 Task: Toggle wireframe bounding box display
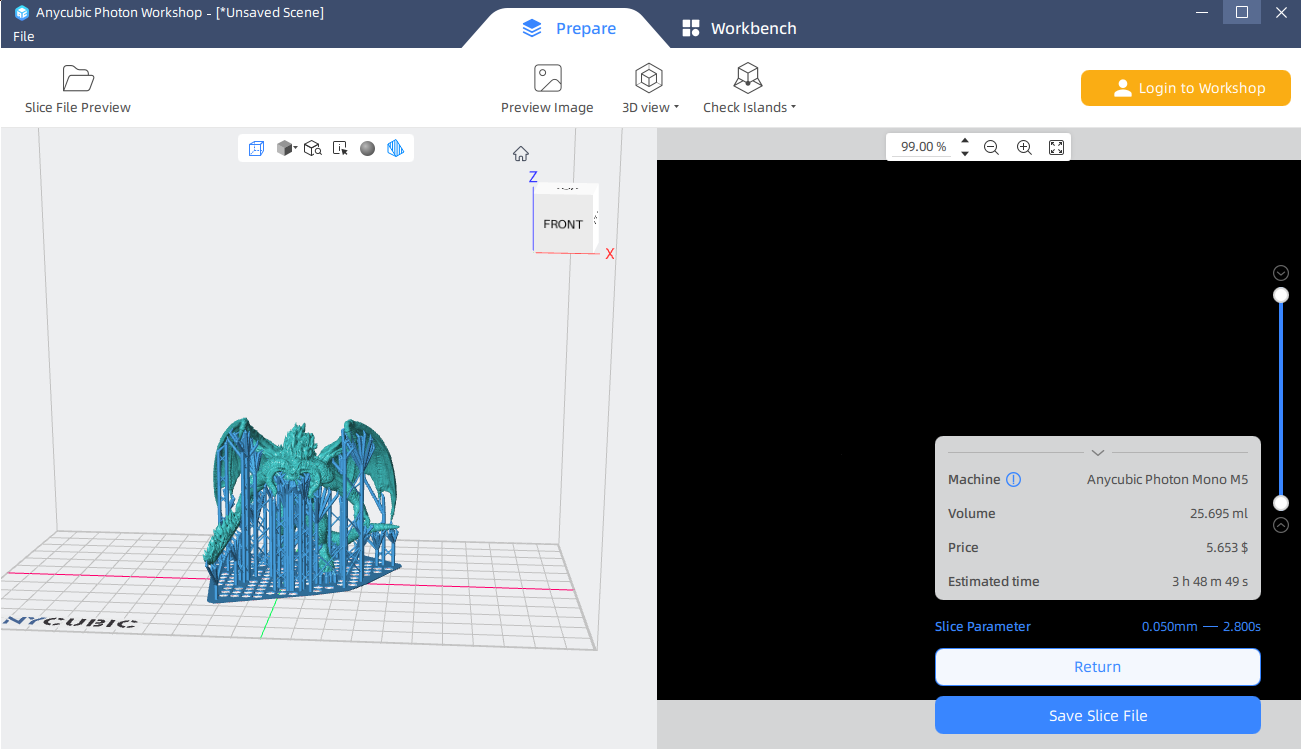point(257,148)
